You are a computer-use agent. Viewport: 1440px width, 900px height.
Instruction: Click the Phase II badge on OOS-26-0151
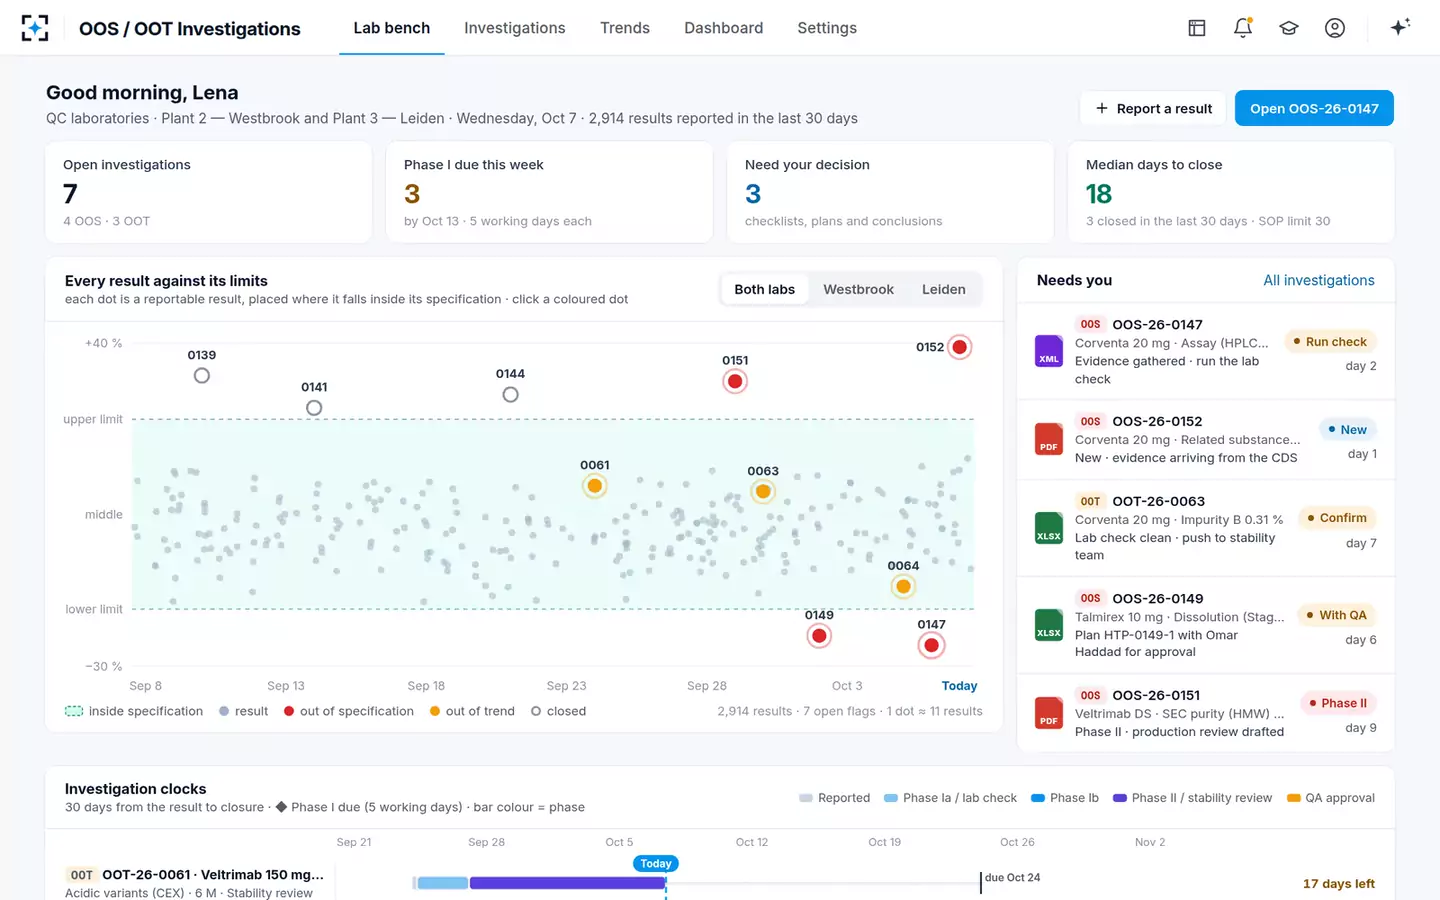tap(1338, 703)
